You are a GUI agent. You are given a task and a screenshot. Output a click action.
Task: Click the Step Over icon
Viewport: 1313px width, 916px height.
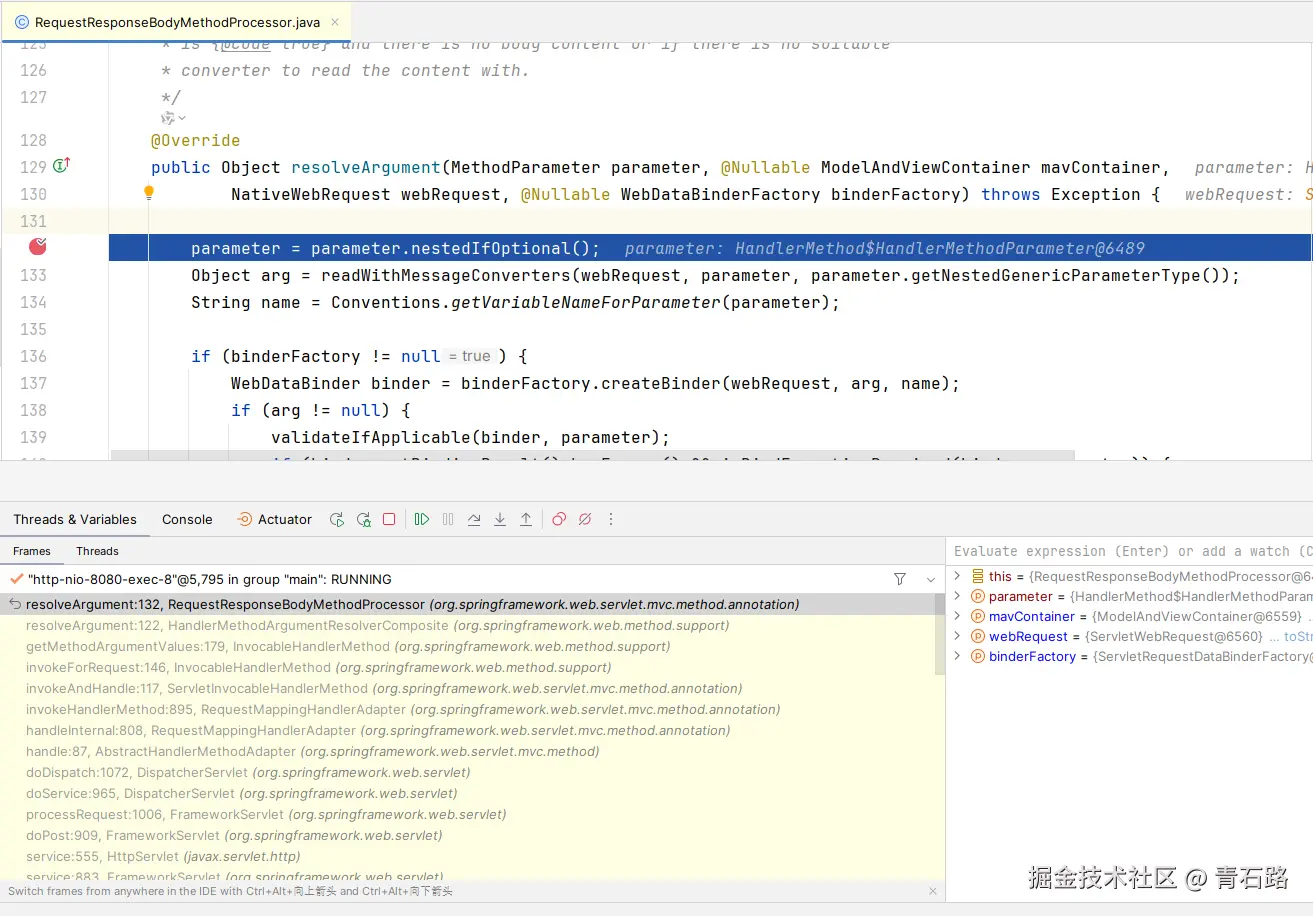pos(474,519)
